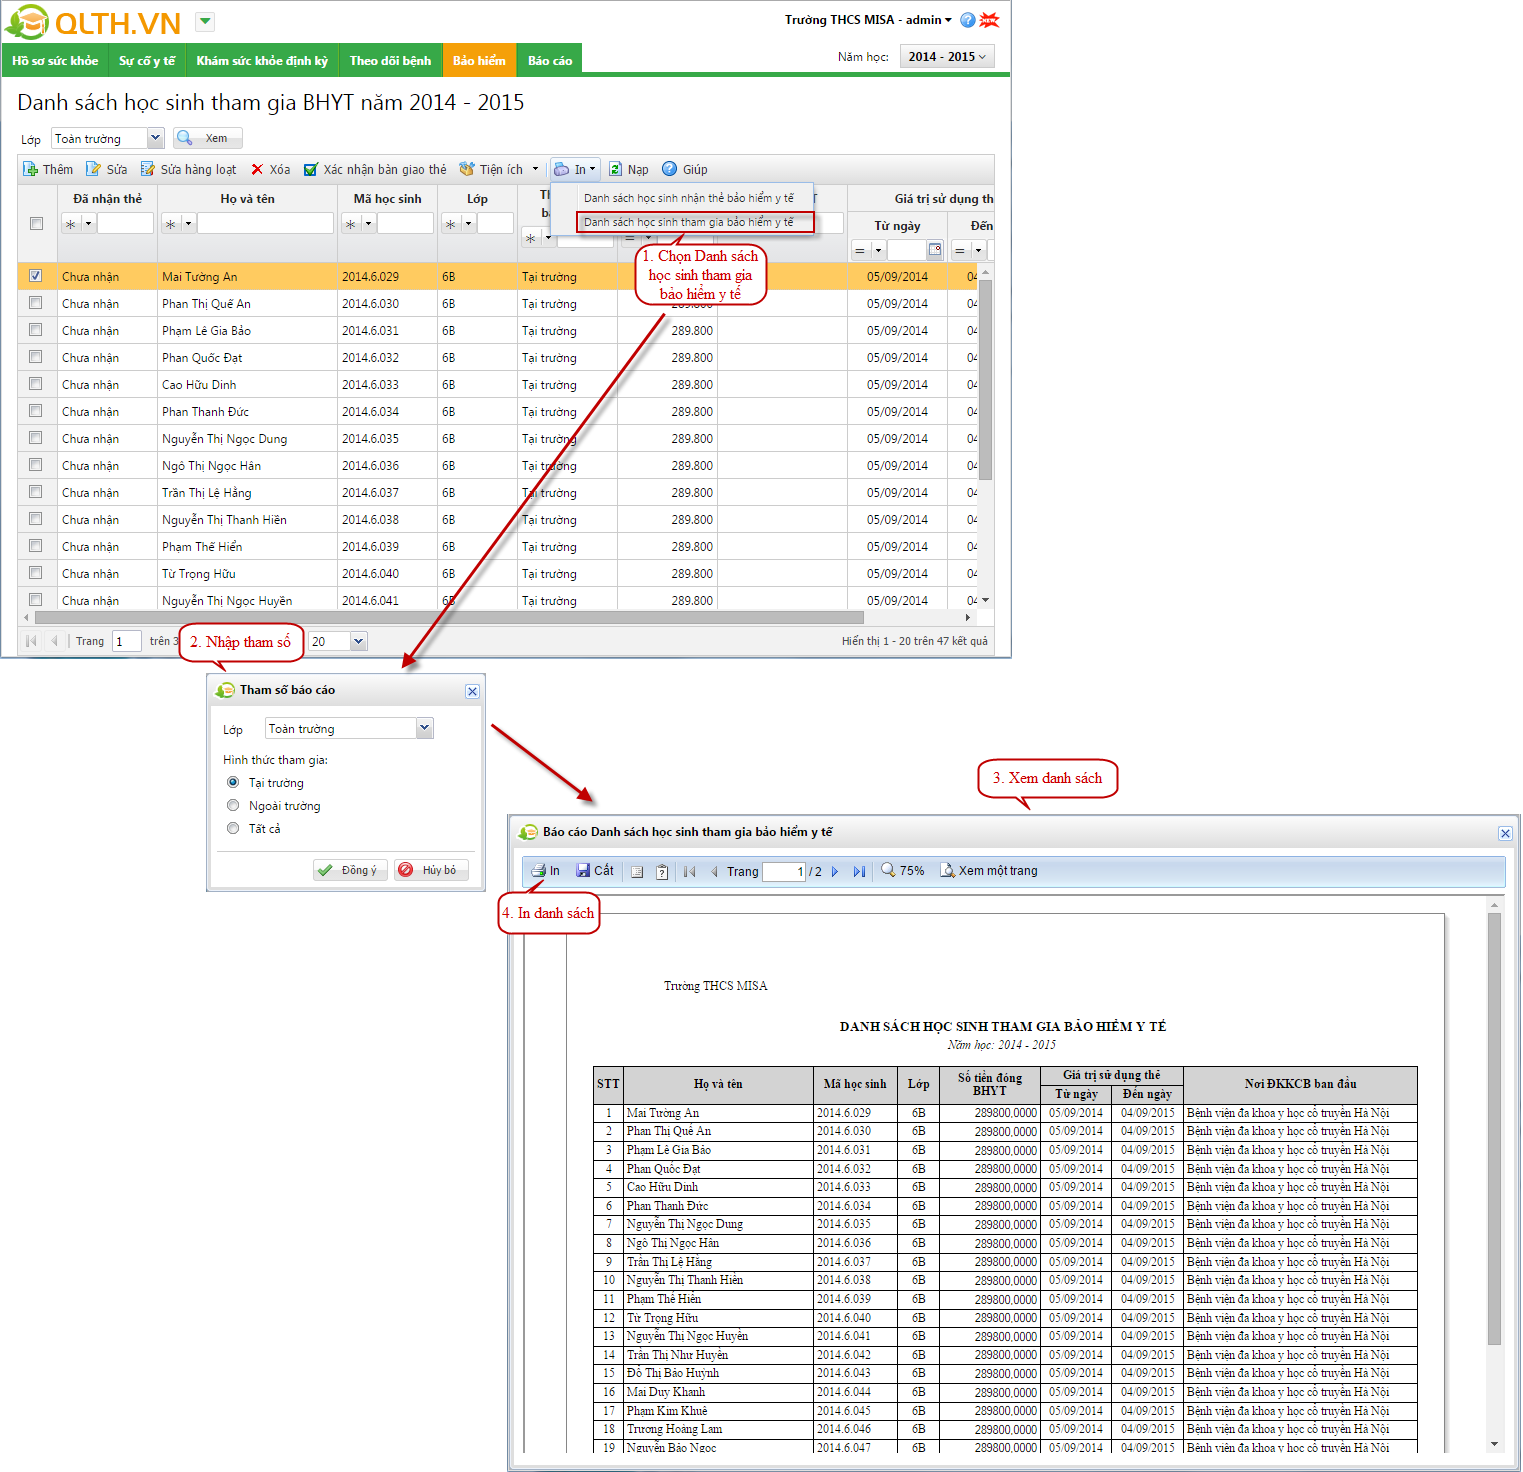Switch to the Báo cáo tab

tap(550, 61)
